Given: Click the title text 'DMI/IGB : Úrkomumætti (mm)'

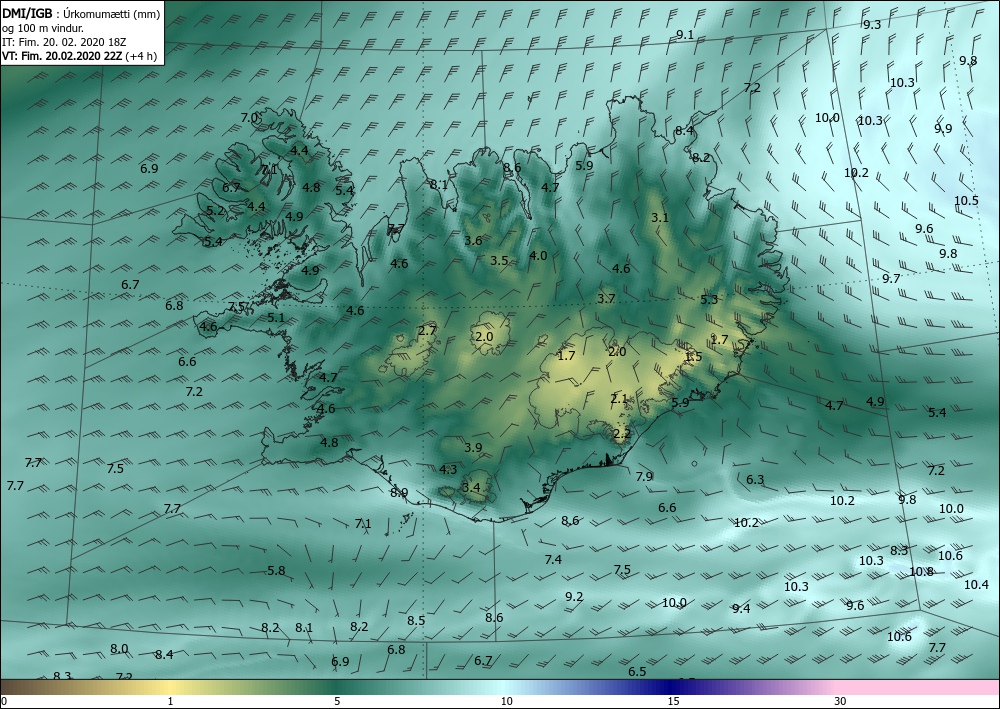Looking at the screenshot, I should point(81,13).
